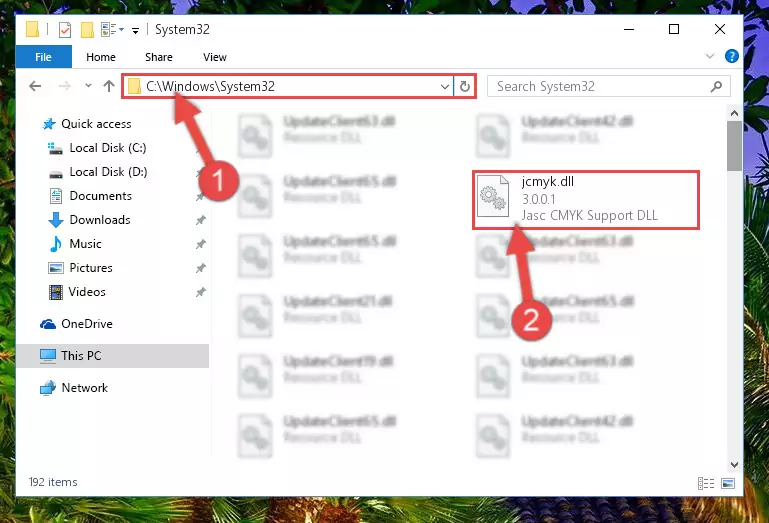769x523 pixels.
Task: Click the Back navigation arrow
Action: pyautogui.click(x=35, y=86)
